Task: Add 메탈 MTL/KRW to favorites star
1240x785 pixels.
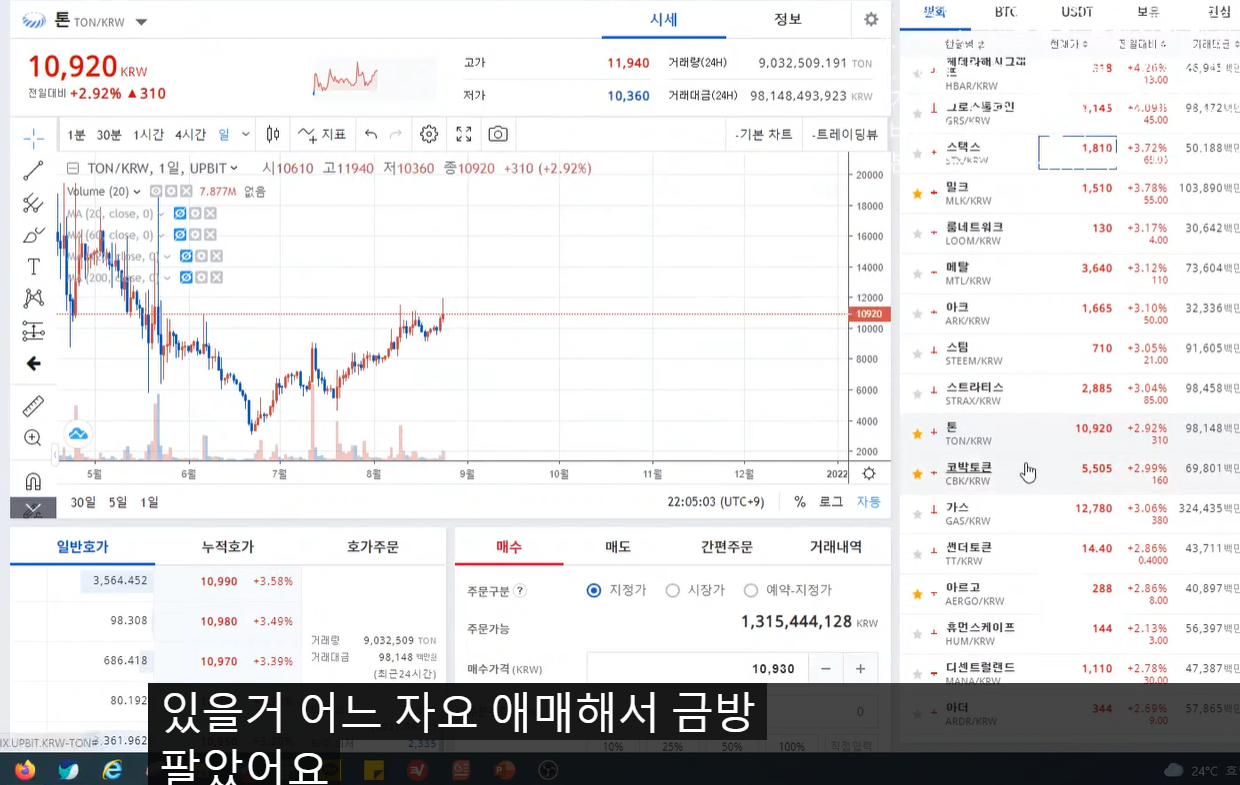Action: (x=918, y=273)
